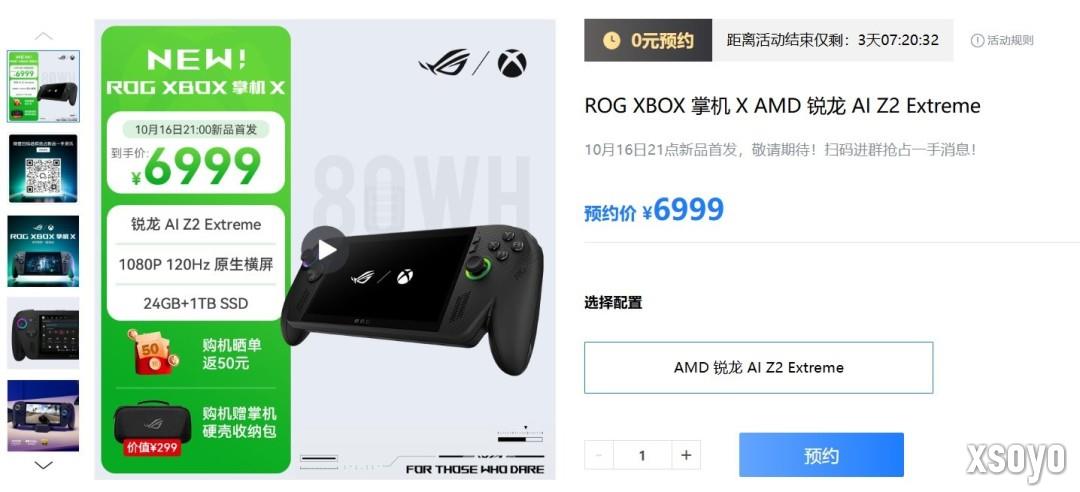Click the Xbox logo on the banner
The height and width of the screenshot is (492, 1080).
(512, 63)
